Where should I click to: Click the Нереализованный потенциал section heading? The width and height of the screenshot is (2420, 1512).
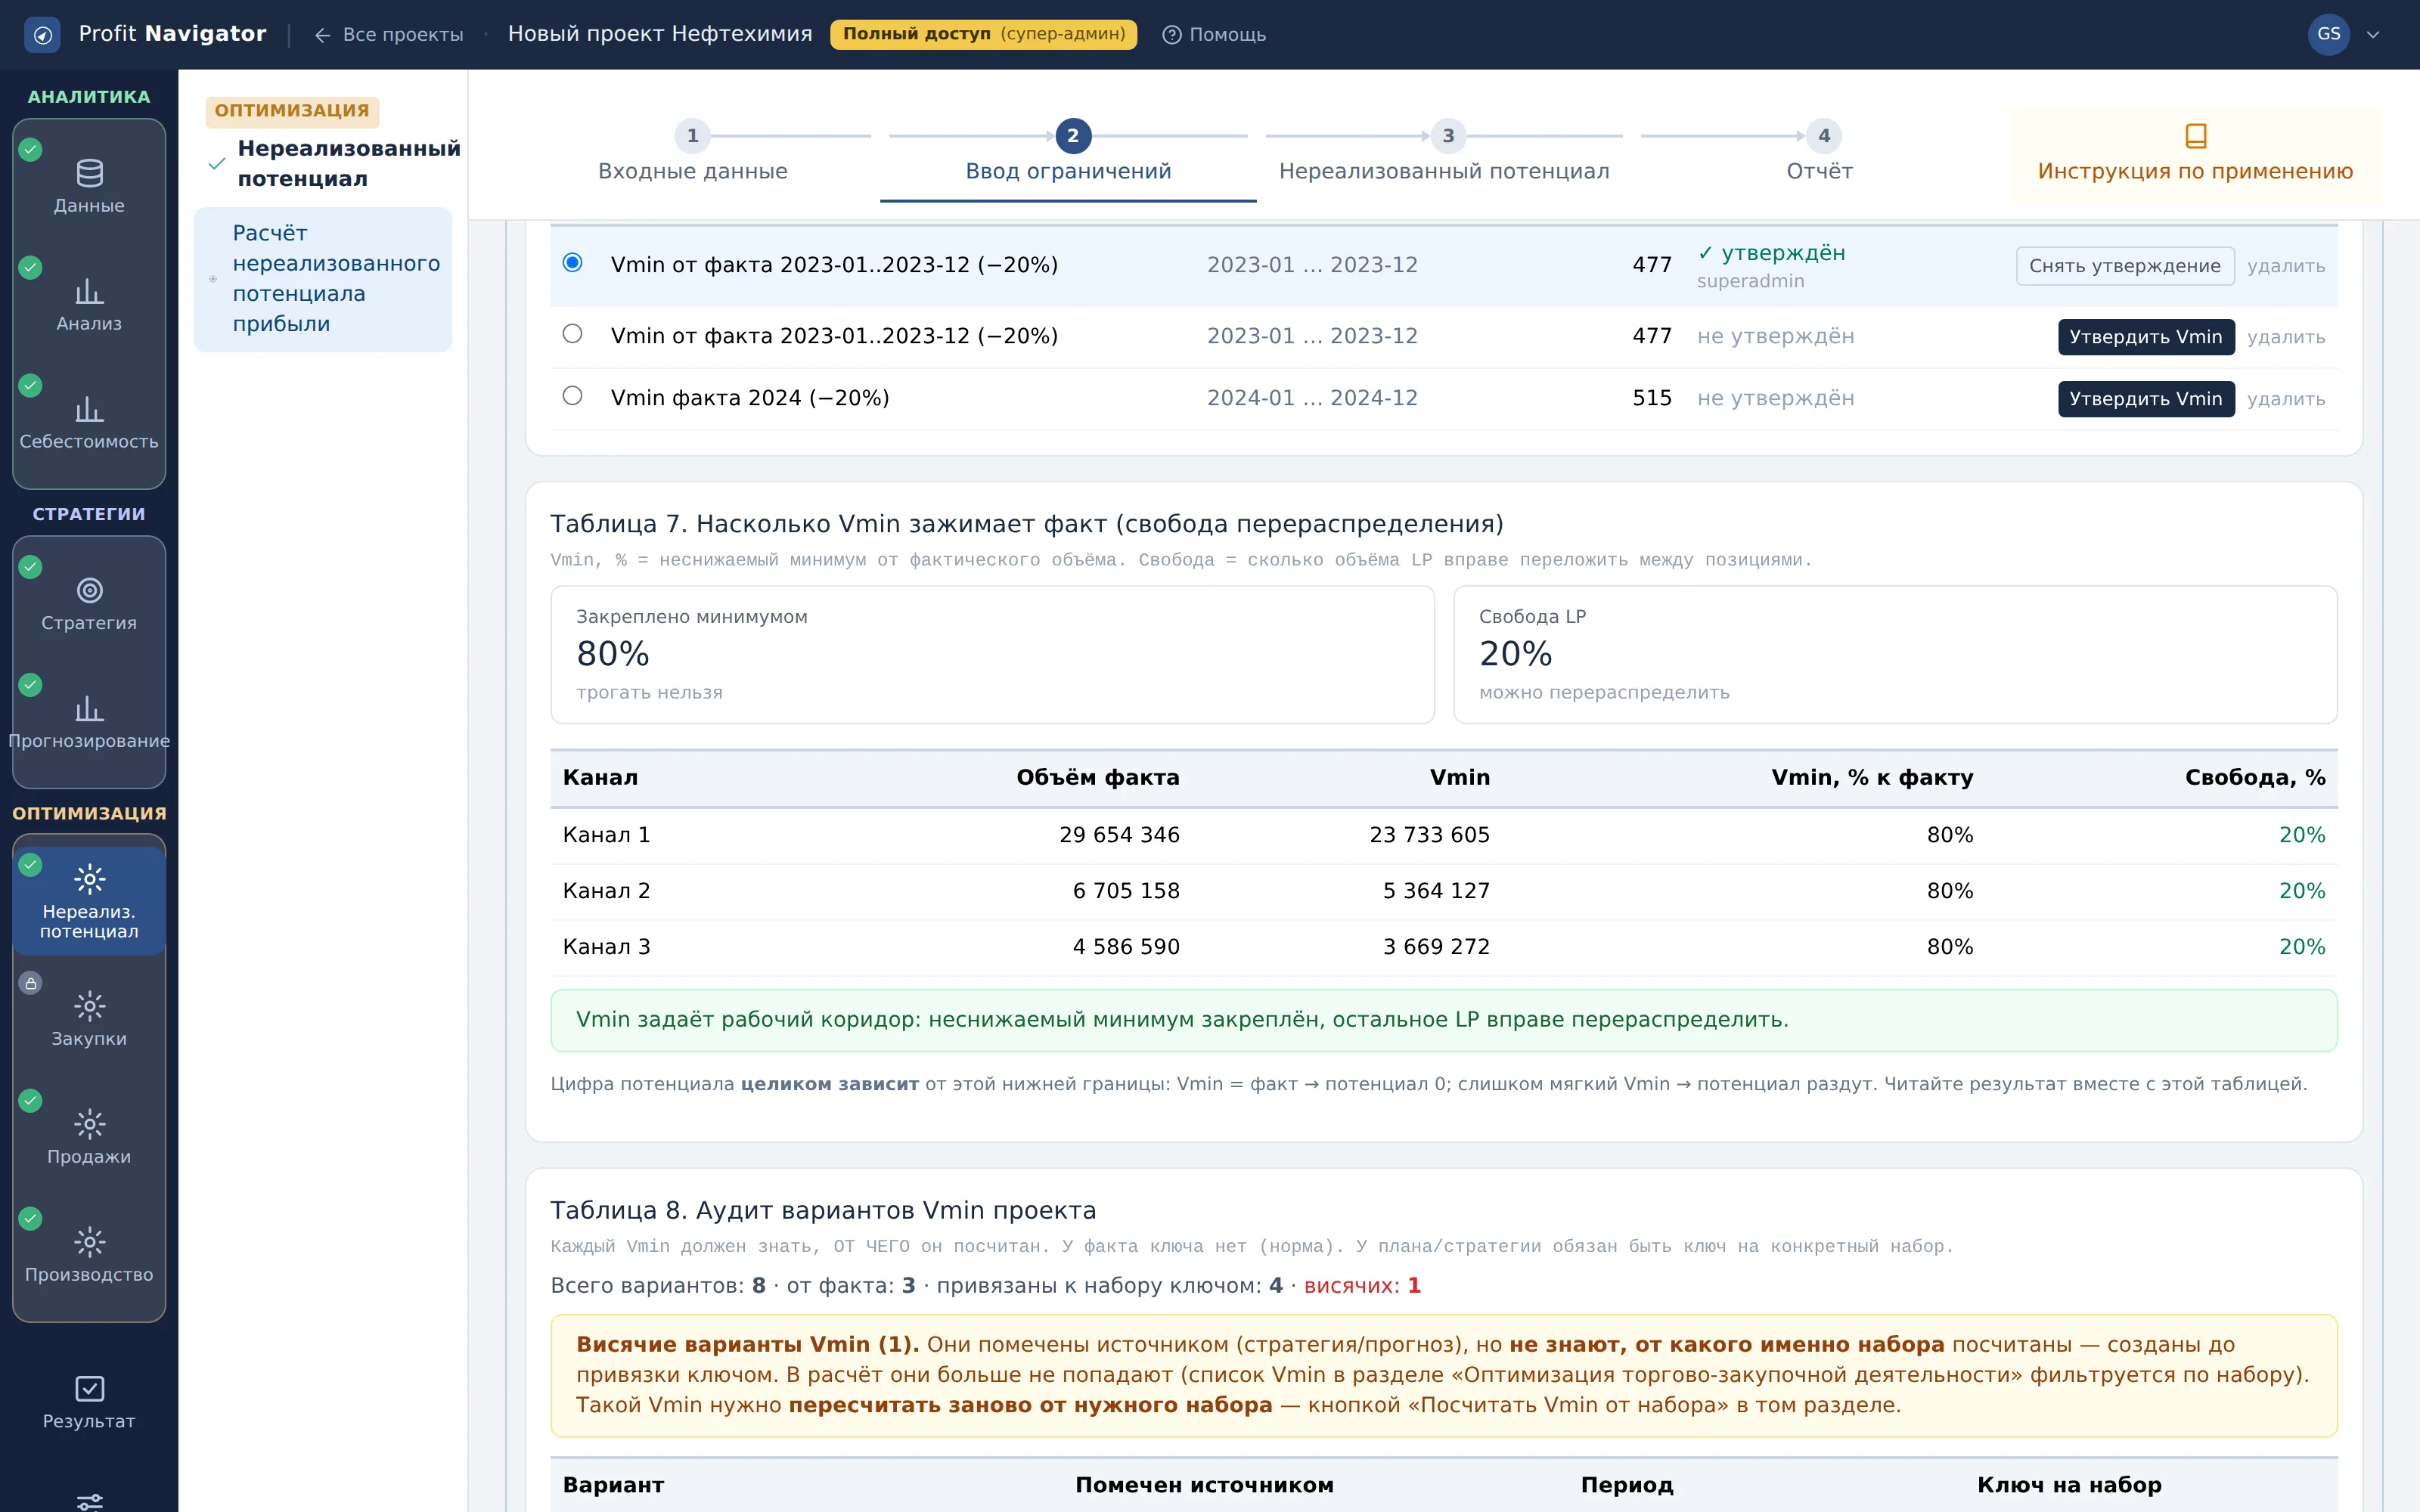[348, 163]
